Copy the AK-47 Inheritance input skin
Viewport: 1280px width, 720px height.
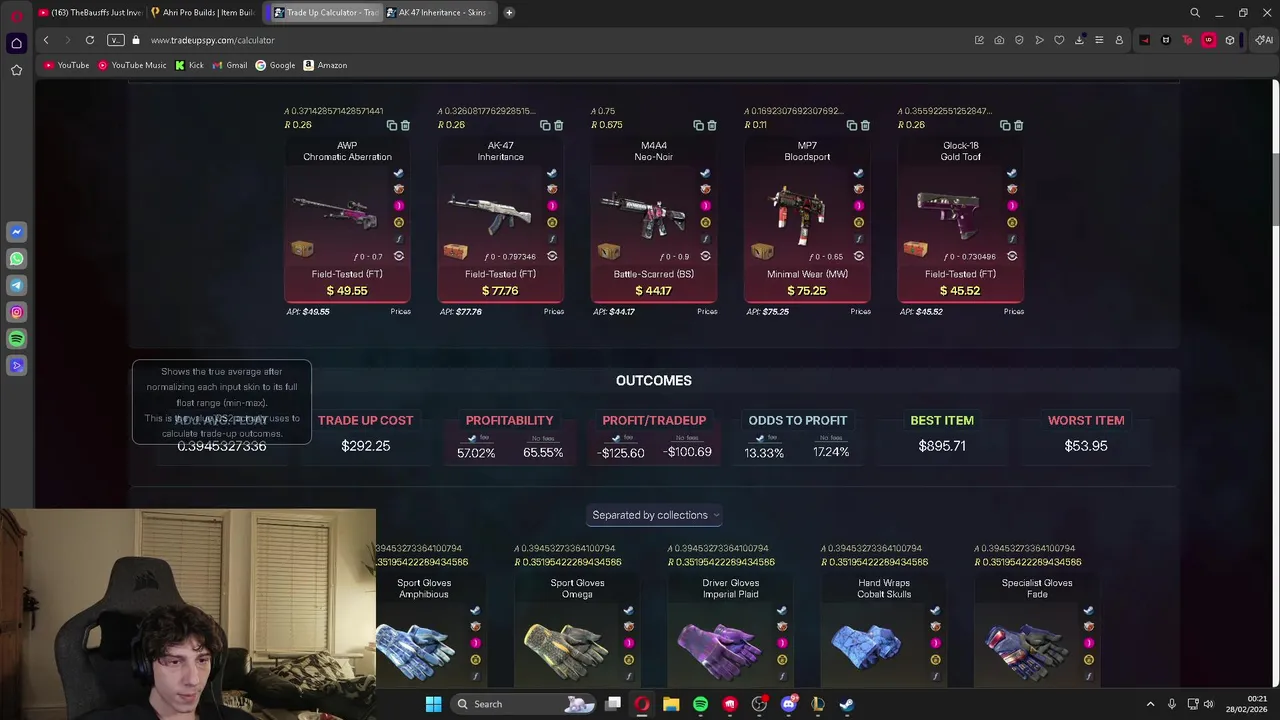coord(545,125)
